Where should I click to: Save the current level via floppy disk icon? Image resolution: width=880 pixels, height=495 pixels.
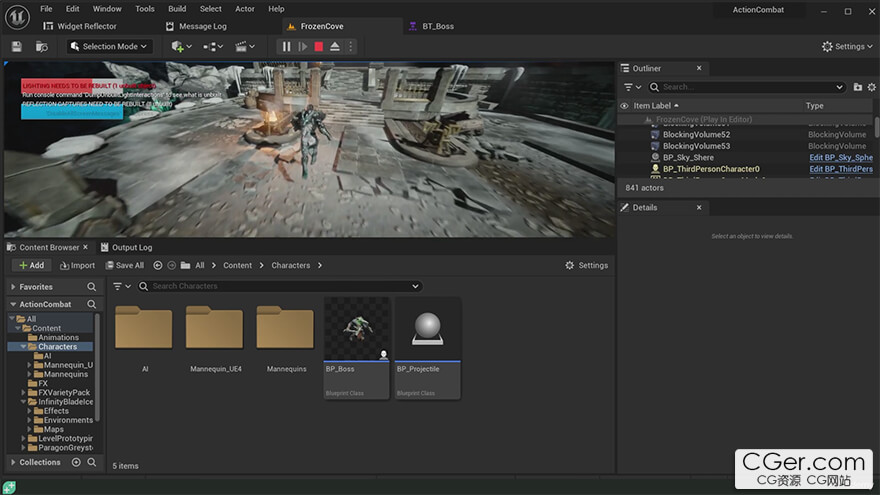(x=17, y=46)
